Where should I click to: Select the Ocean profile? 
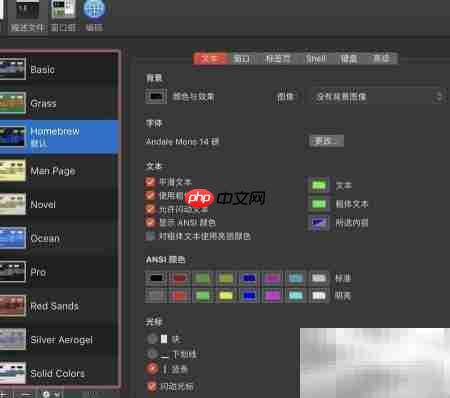(x=59, y=238)
